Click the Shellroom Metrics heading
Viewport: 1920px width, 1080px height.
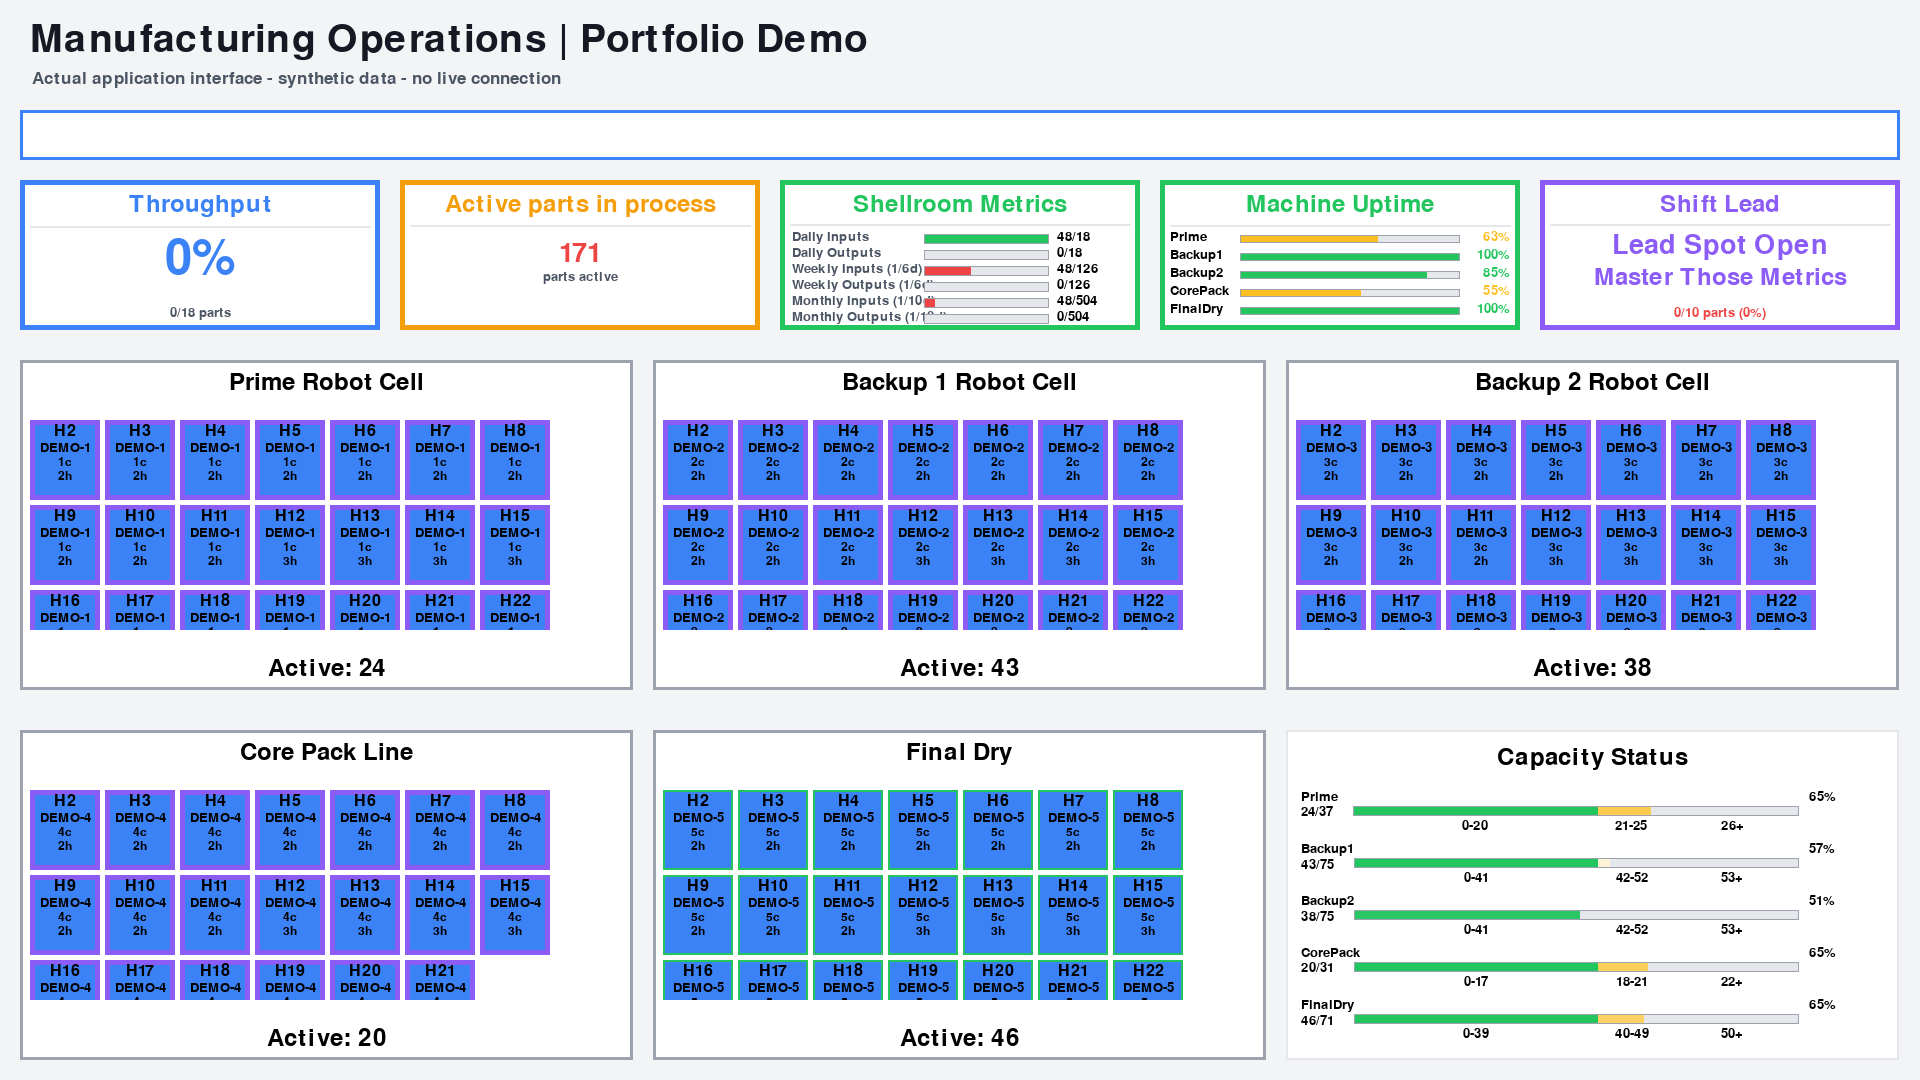point(959,204)
